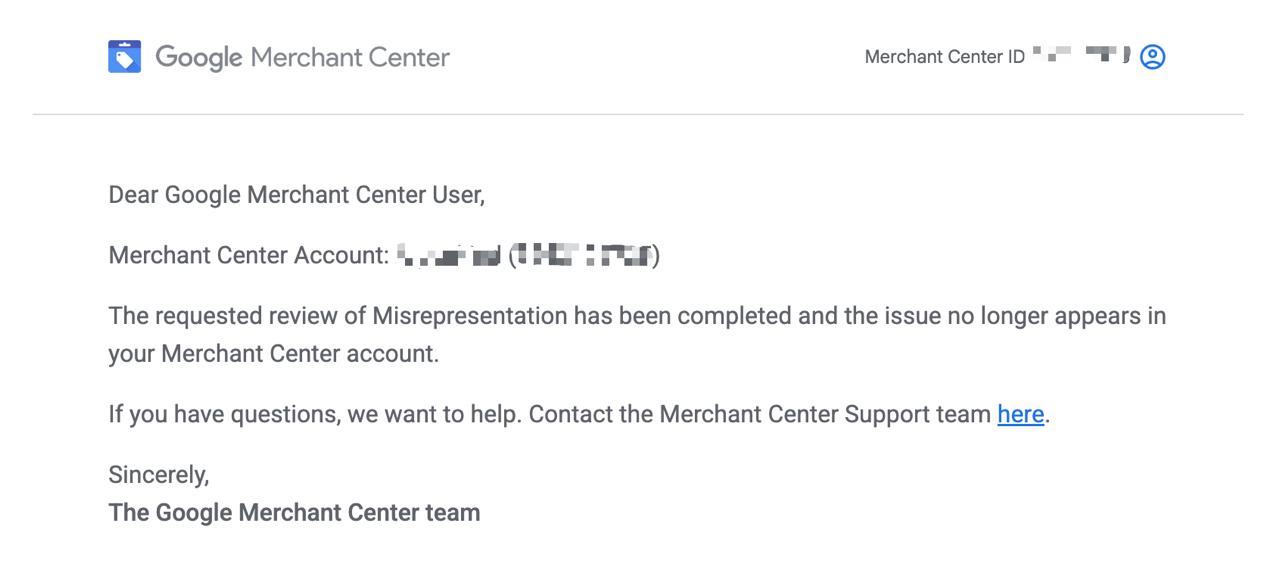Click the horizontal divider line below header

coord(638,114)
